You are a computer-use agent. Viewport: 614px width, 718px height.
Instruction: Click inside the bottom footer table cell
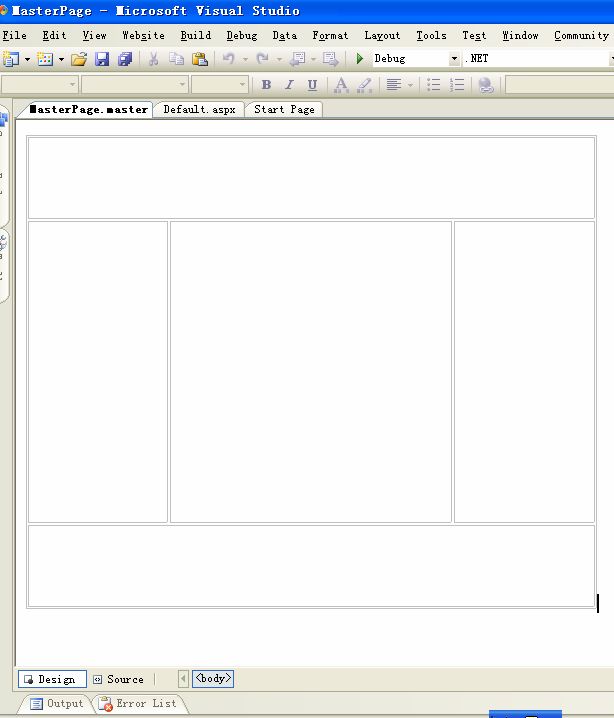tap(311, 566)
